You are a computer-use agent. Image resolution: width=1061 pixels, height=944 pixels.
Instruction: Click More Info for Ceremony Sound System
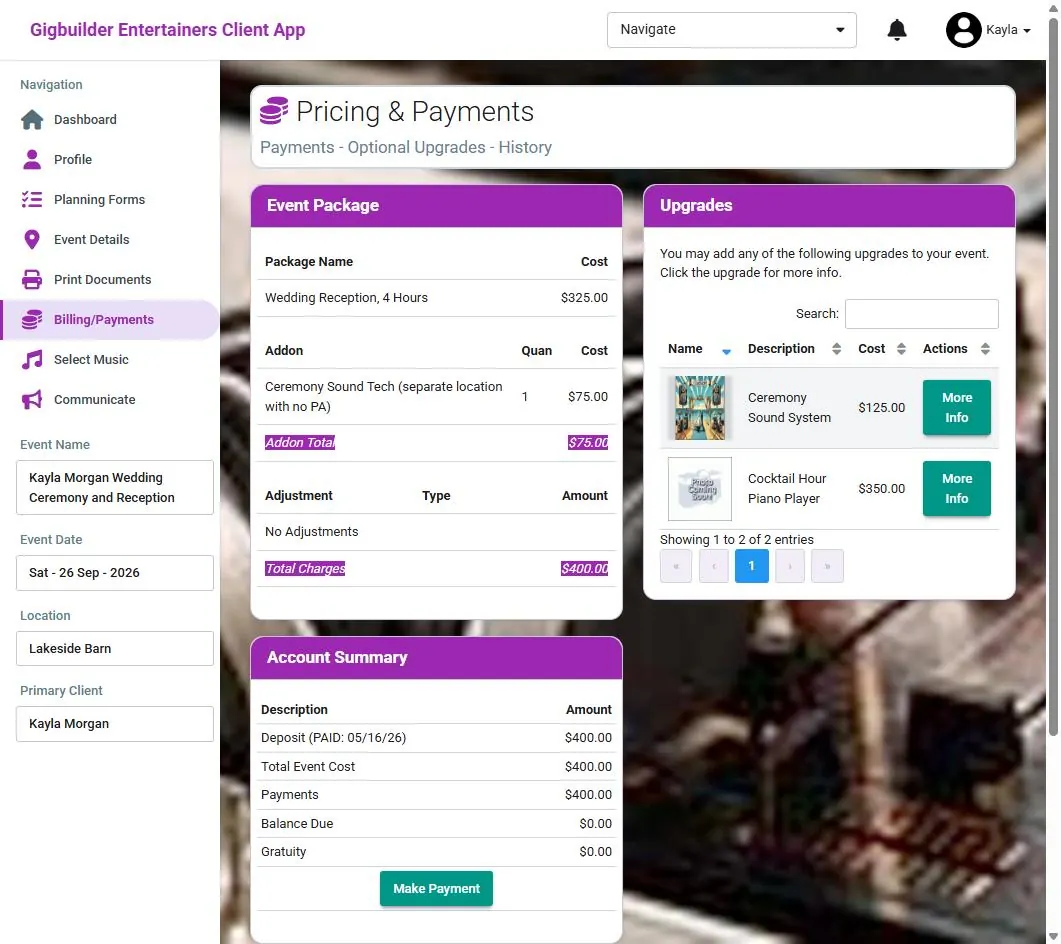(x=956, y=407)
